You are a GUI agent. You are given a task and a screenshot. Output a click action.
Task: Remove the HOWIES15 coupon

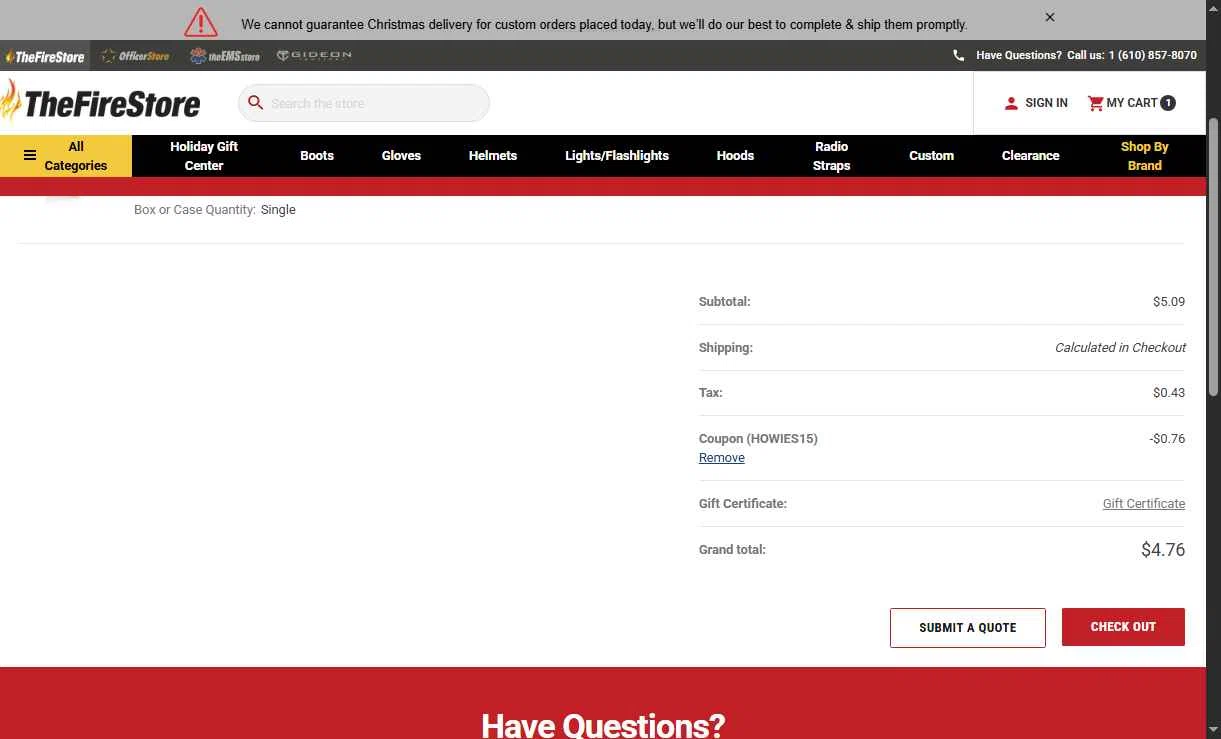[722, 458]
